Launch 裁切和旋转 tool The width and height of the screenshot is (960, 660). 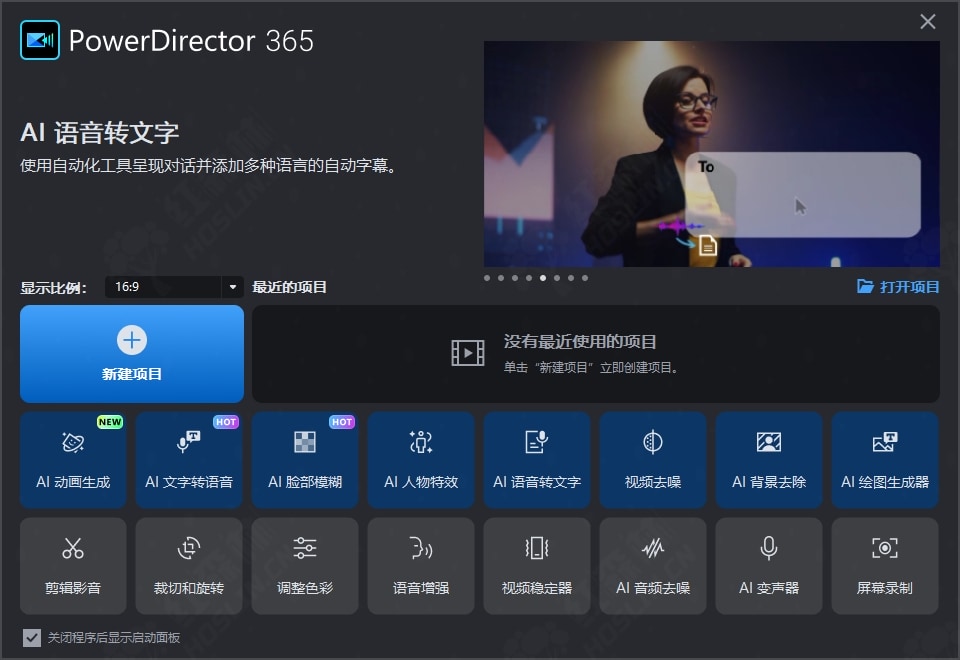tap(189, 566)
